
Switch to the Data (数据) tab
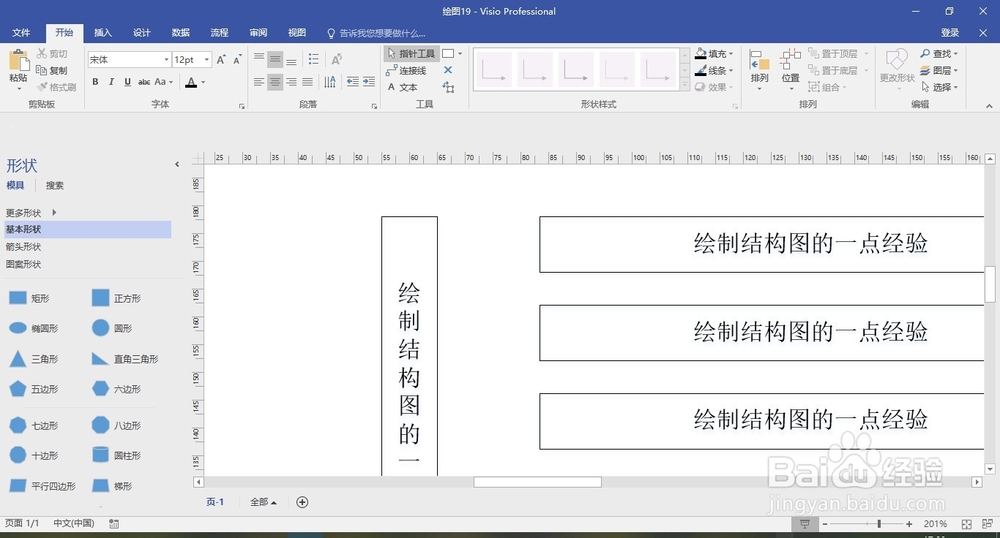click(180, 33)
